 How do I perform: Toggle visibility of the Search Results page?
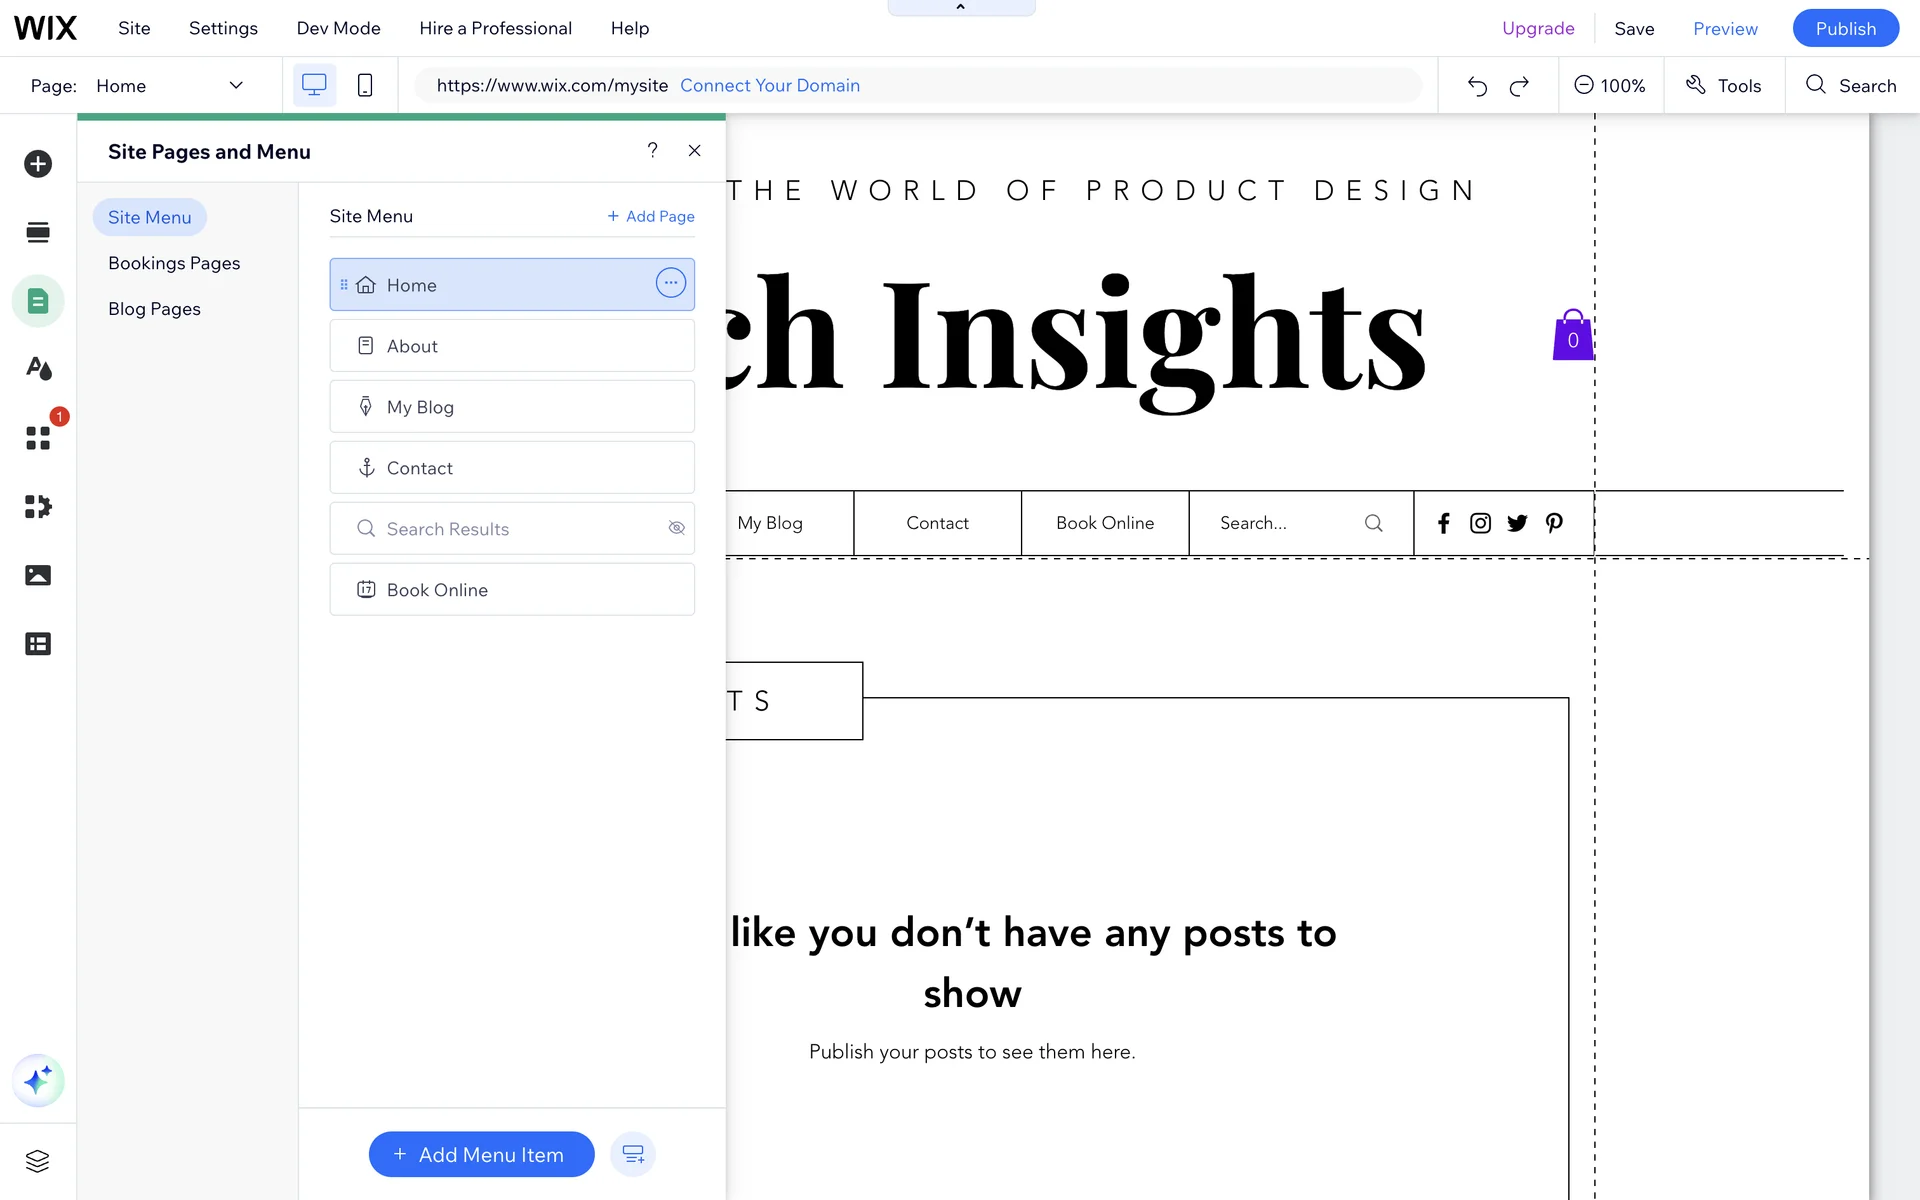[x=677, y=528]
